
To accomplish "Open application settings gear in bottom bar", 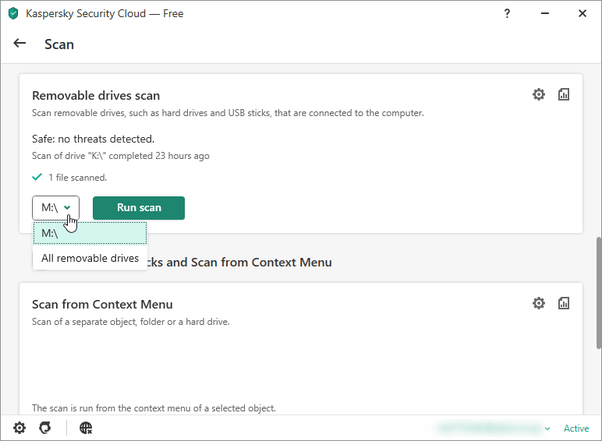I will click(x=19, y=428).
